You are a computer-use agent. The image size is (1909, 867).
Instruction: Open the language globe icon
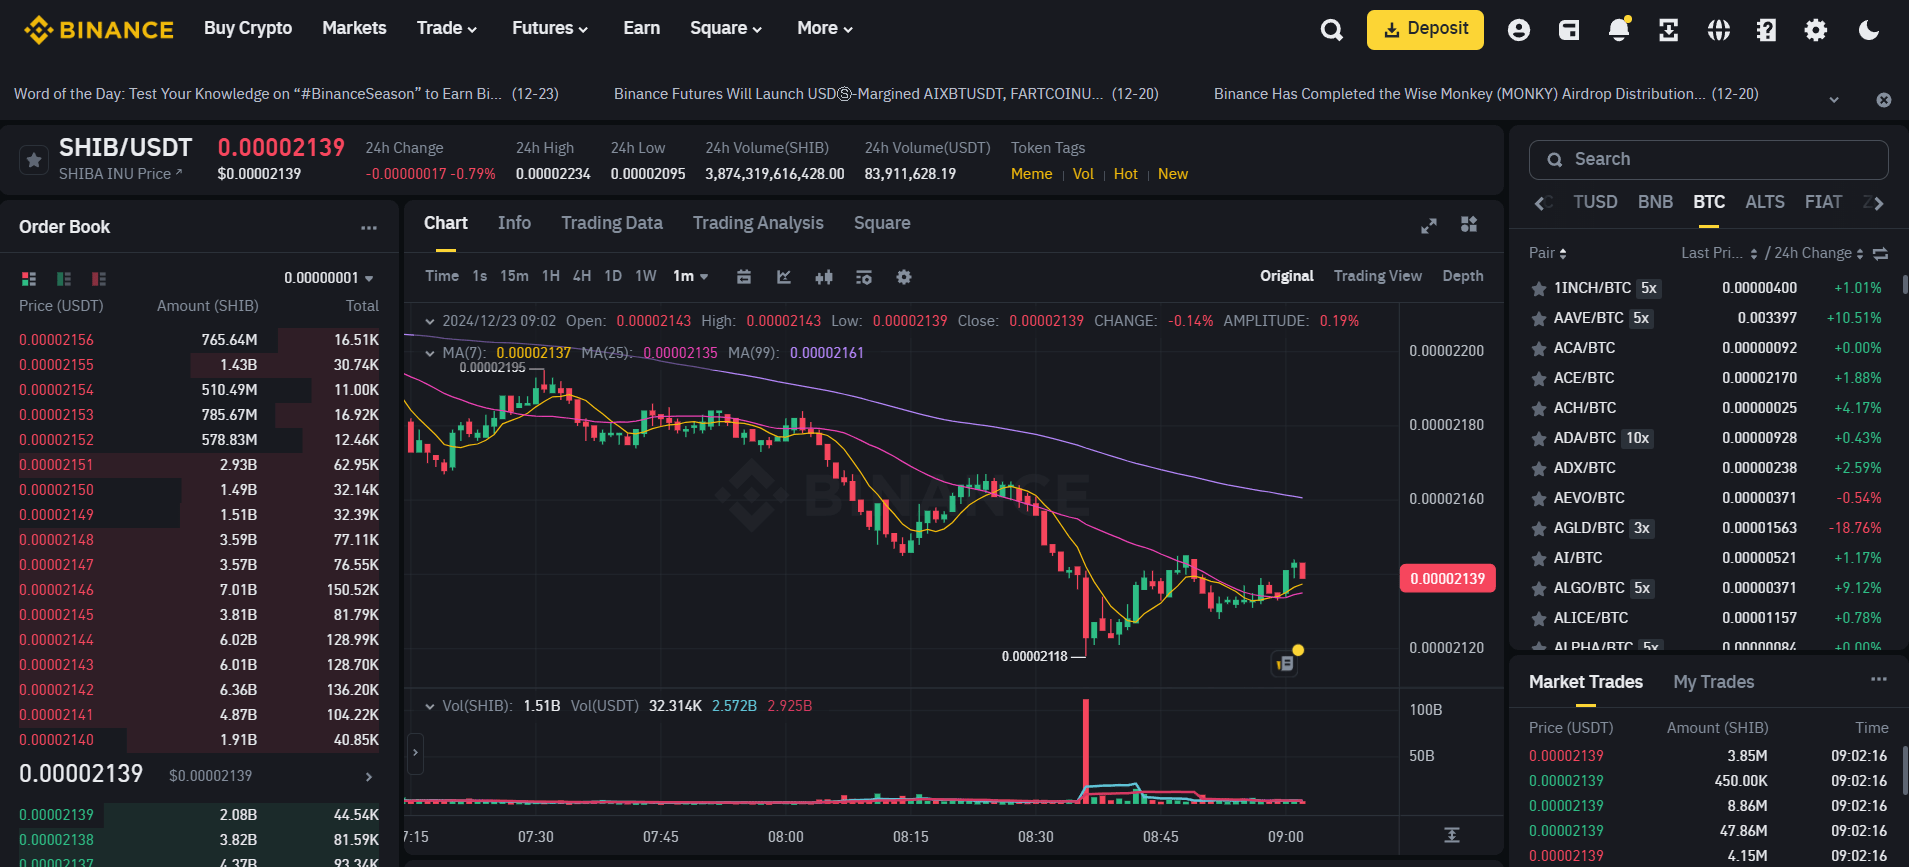[1718, 30]
